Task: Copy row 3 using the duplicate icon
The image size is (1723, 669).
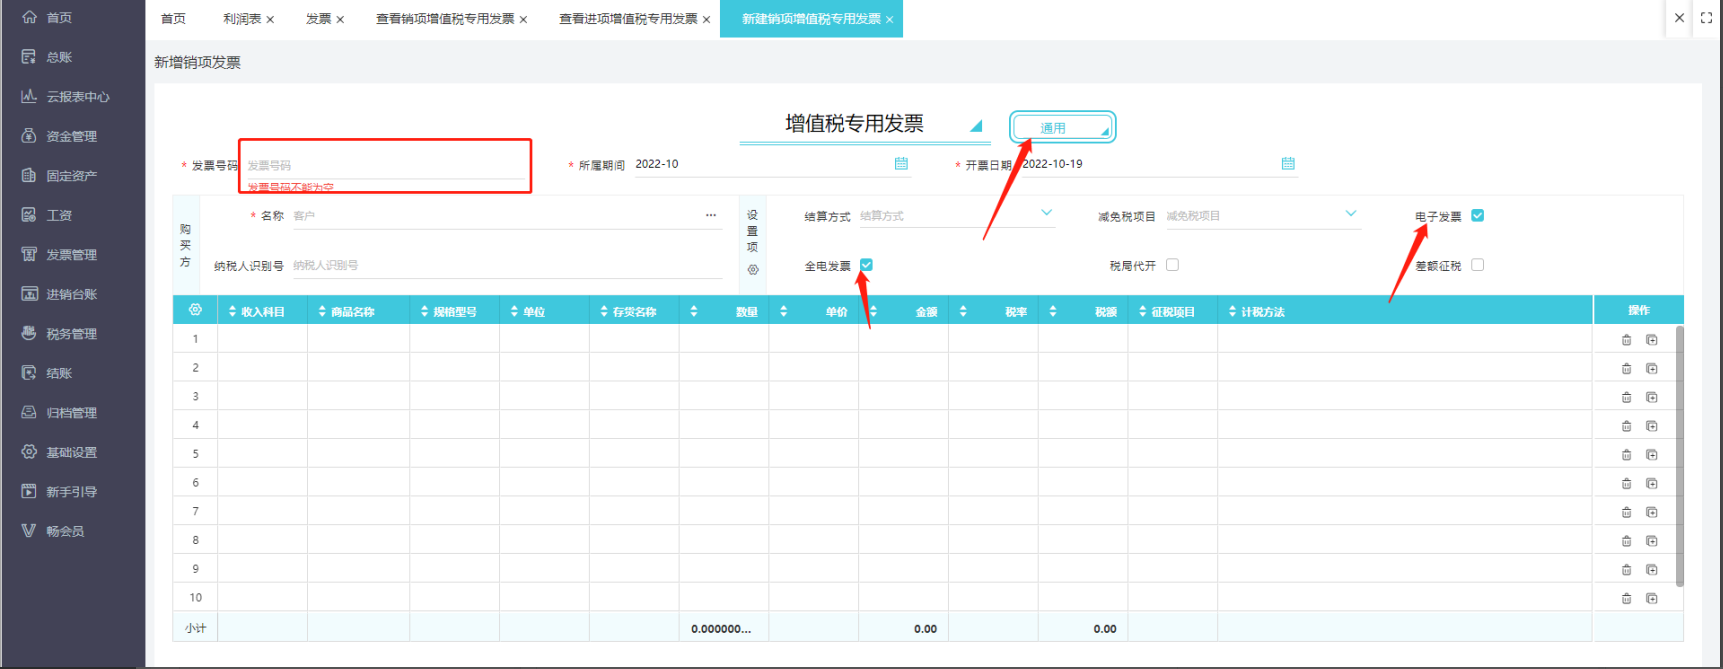Action: (1652, 397)
